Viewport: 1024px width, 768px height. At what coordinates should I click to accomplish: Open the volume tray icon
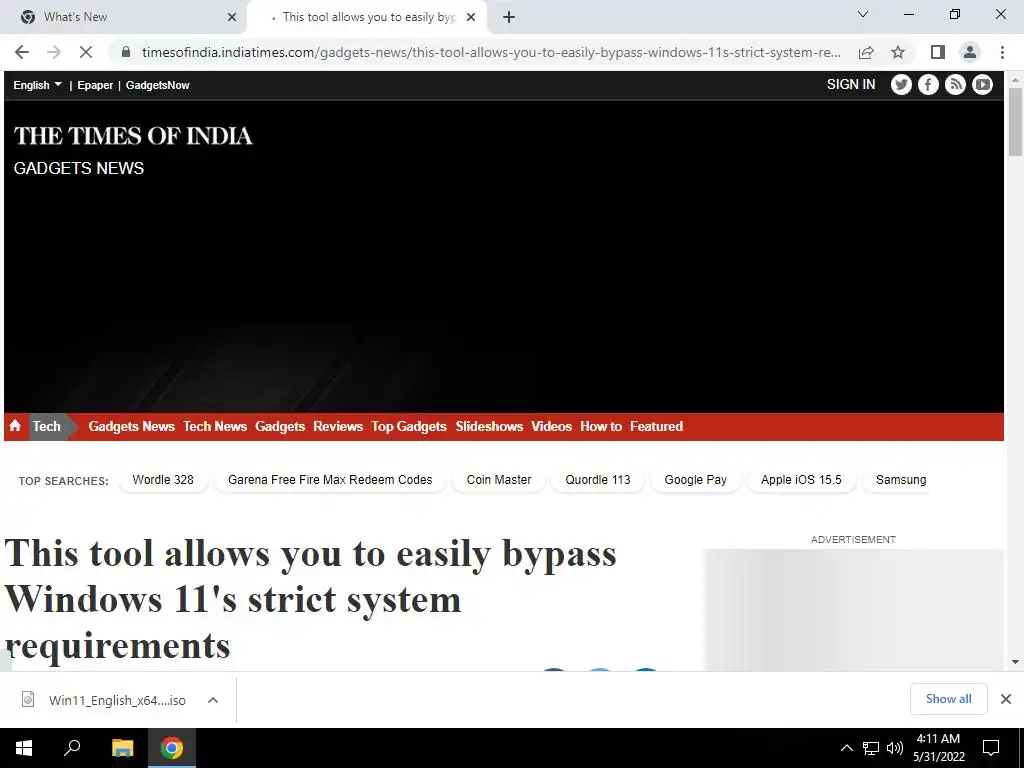click(x=895, y=748)
